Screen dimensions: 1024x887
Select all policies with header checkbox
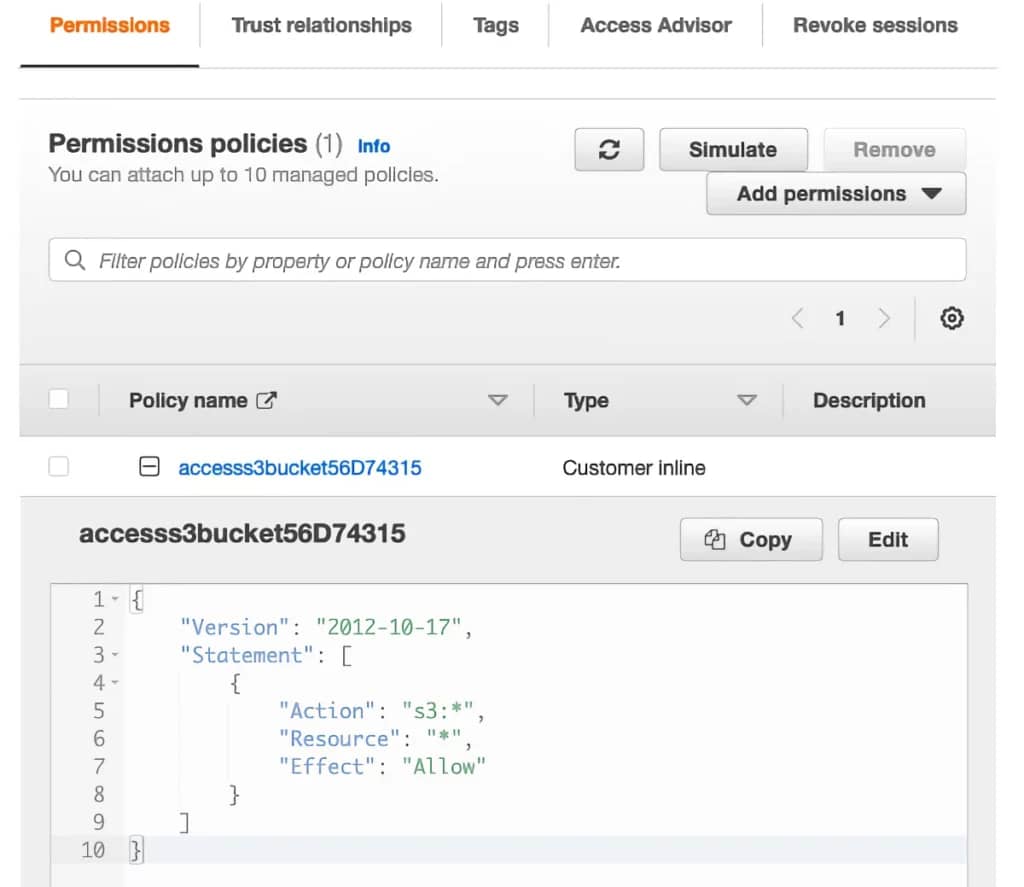59,399
